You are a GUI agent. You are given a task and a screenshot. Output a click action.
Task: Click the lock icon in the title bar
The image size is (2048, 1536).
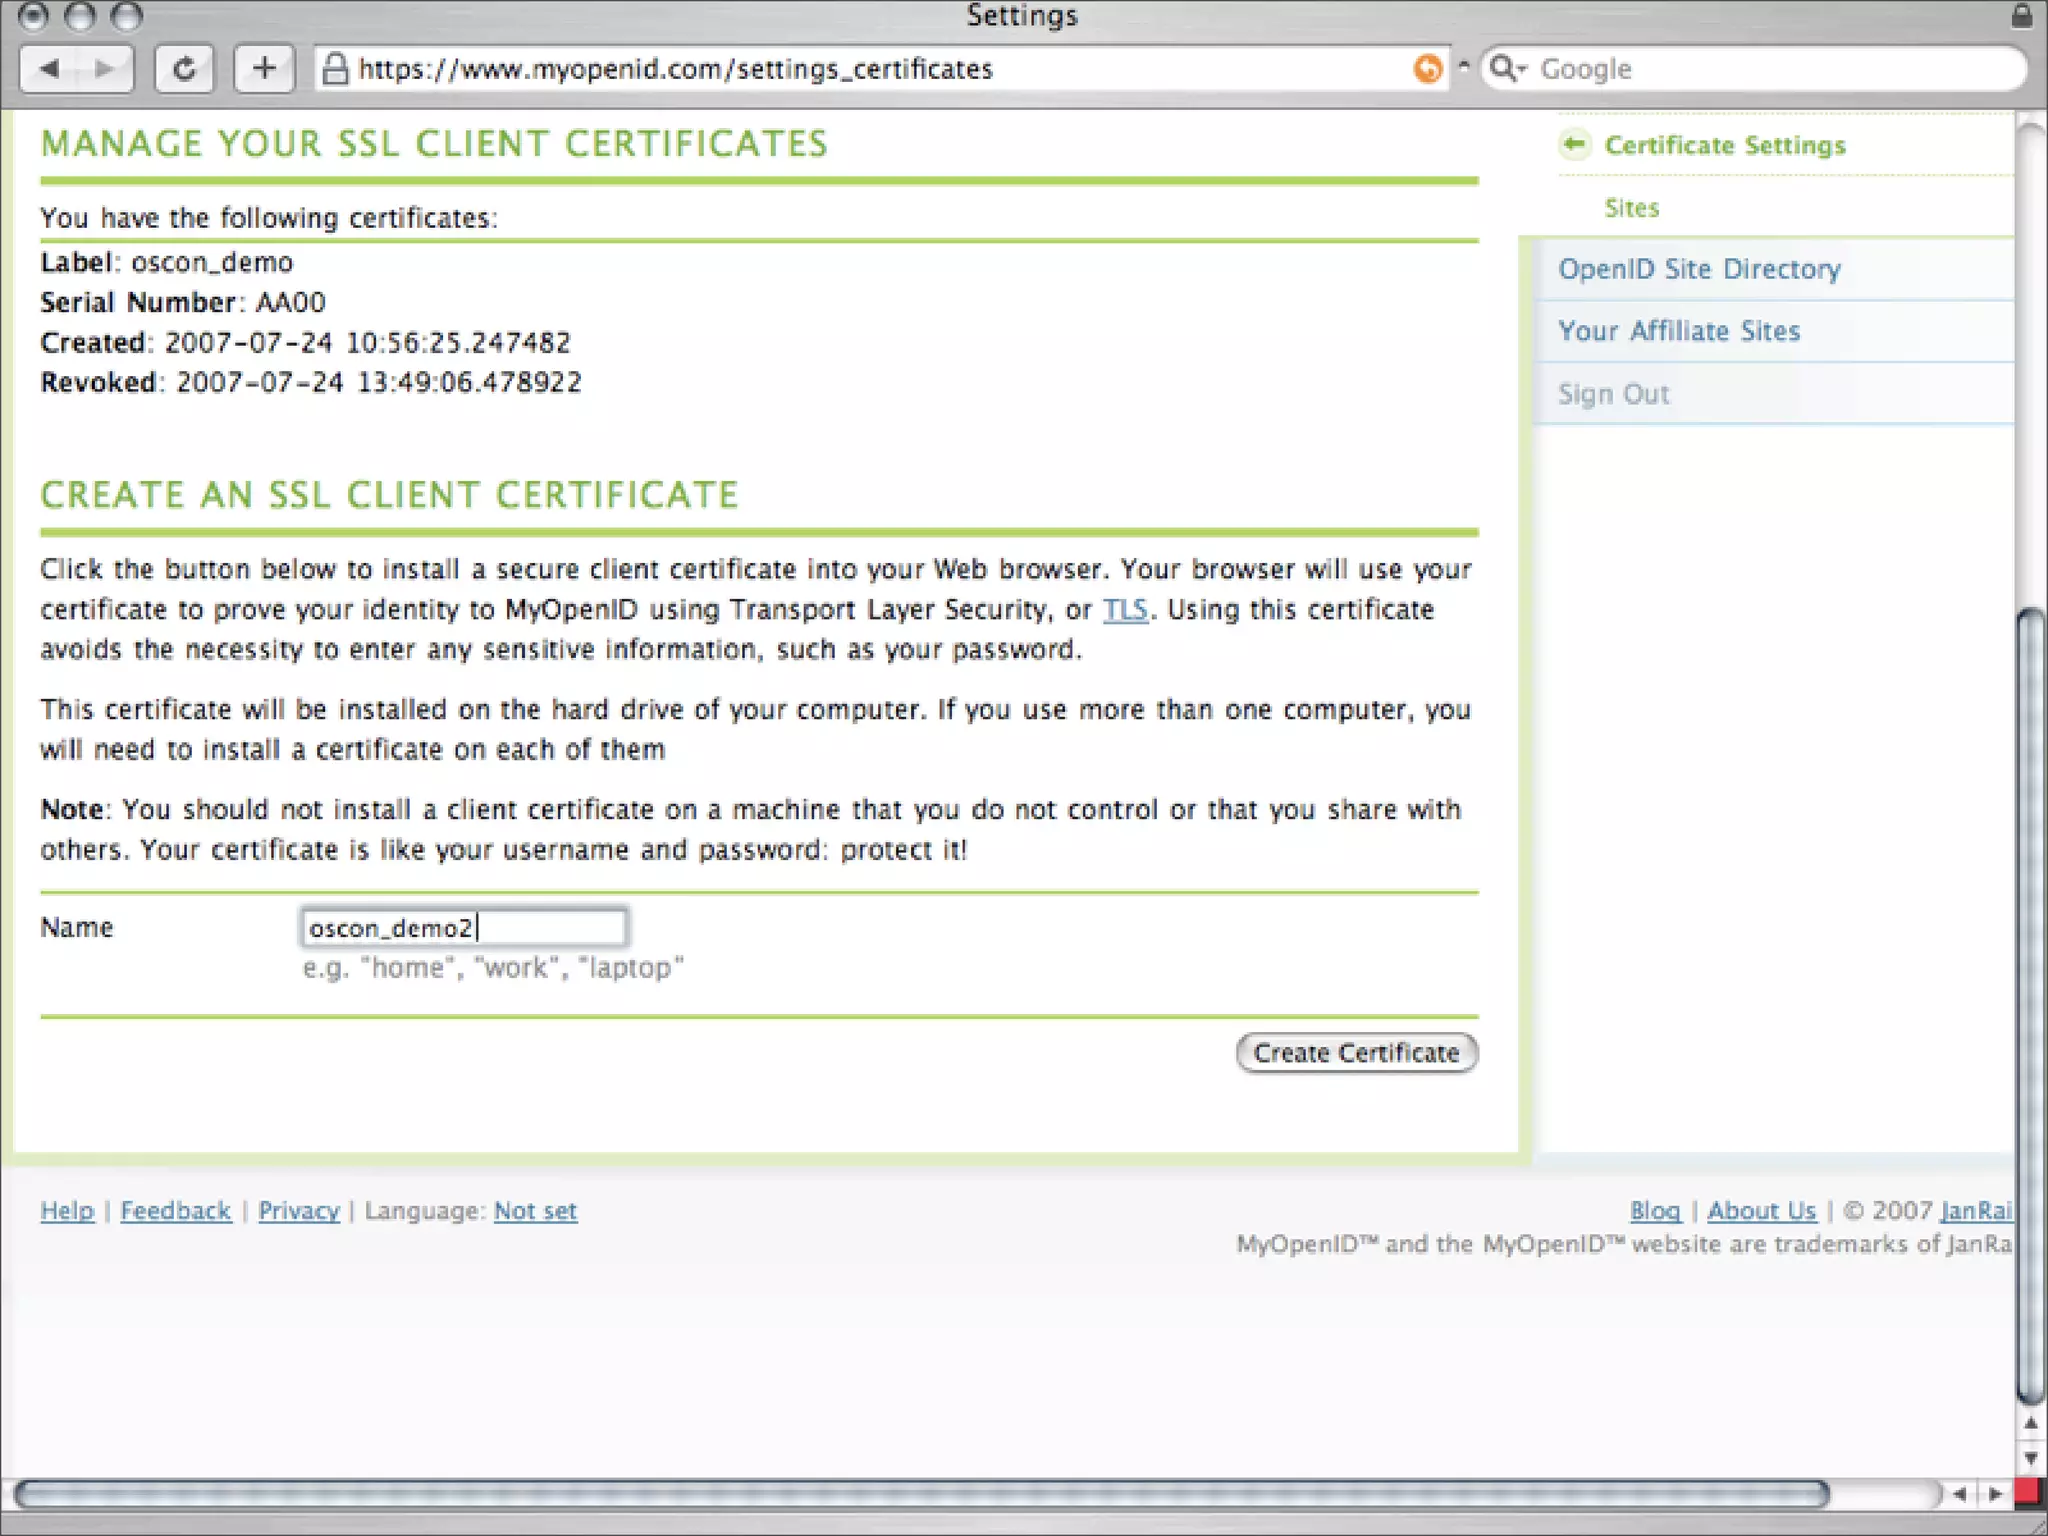[x=2021, y=15]
